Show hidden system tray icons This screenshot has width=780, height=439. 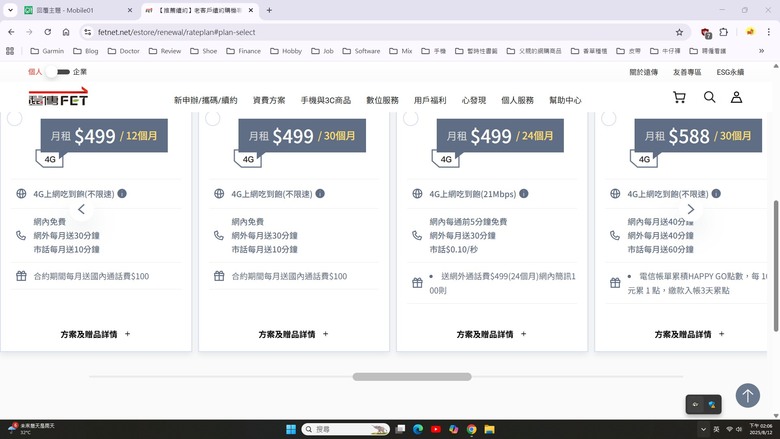(703, 429)
